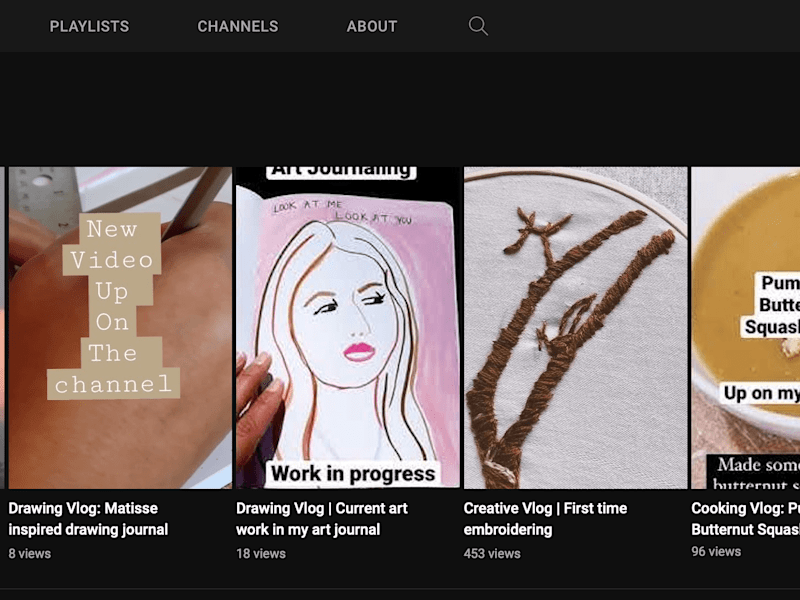The height and width of the screenshot is (600, 800).
Task: Open title 'Creative Vlog | First time embroidering'
Action: (545, 519)
